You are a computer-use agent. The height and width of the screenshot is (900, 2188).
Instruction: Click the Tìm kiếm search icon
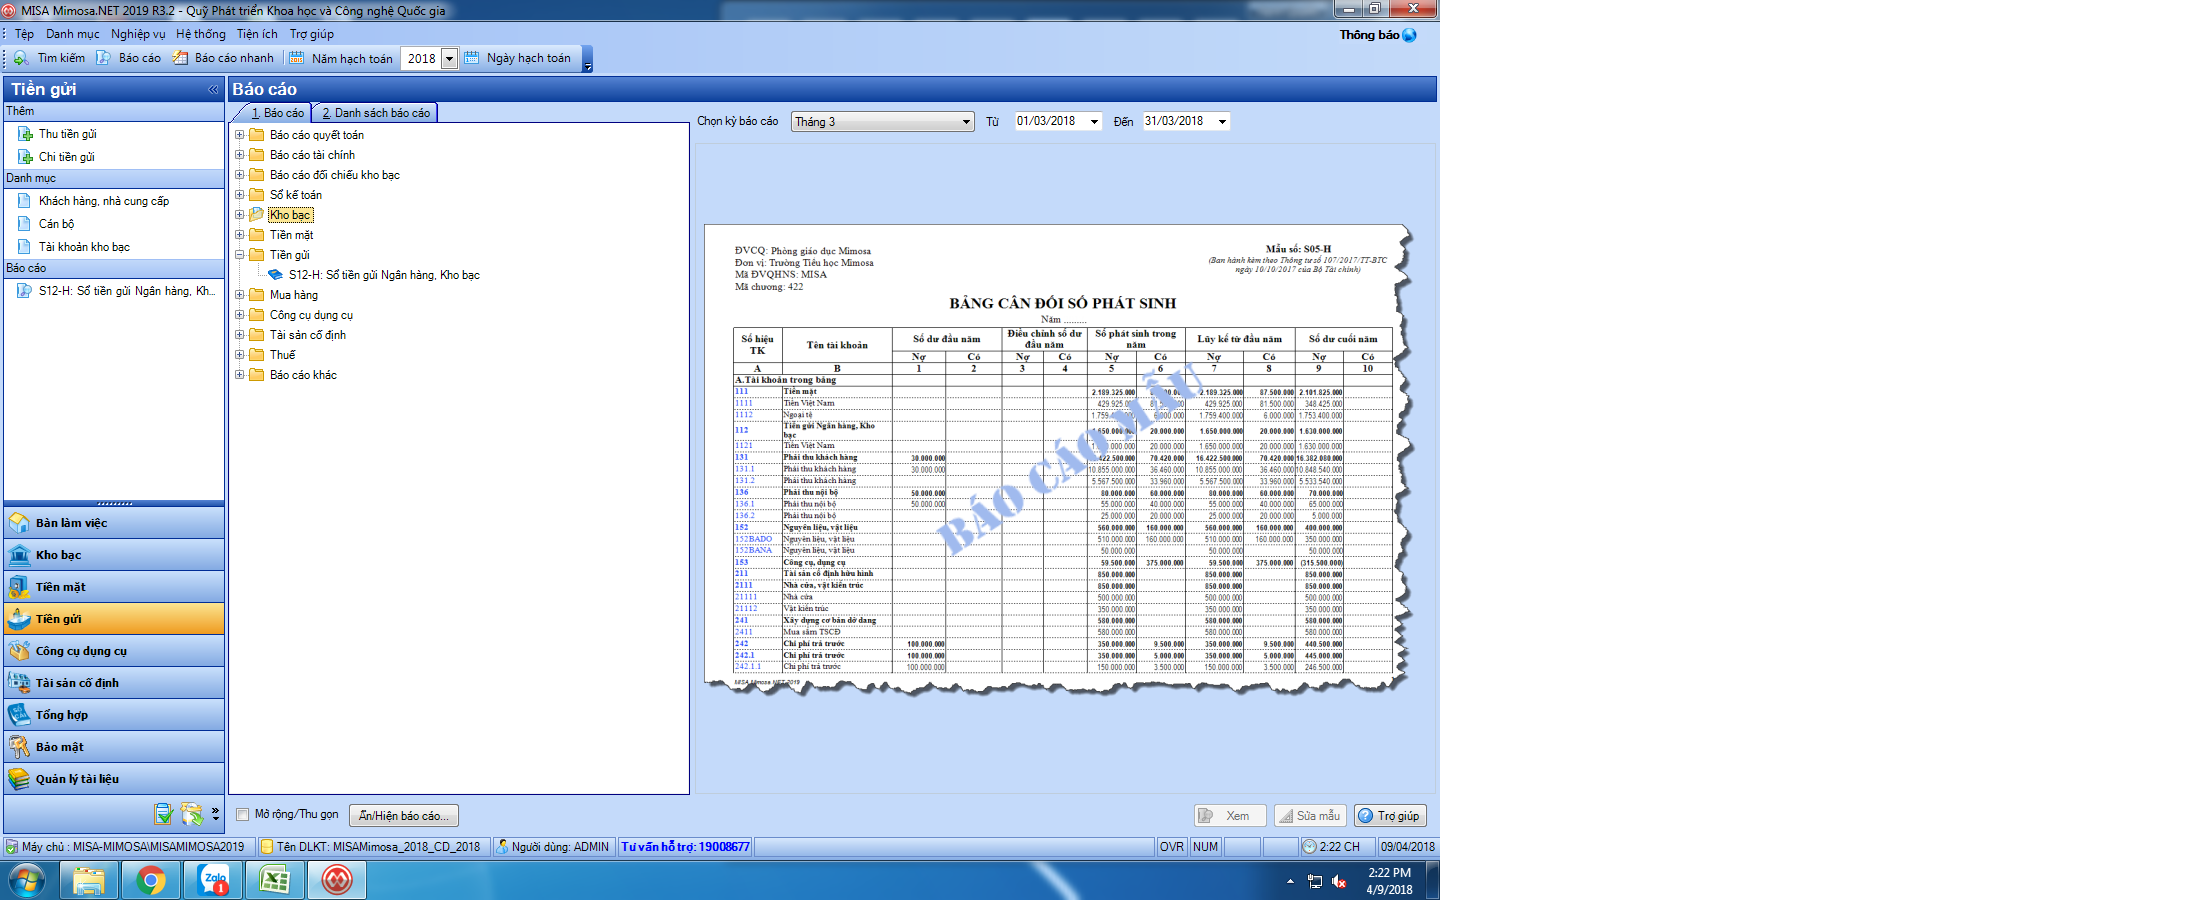pyautogui.click(x=22, y=58)
